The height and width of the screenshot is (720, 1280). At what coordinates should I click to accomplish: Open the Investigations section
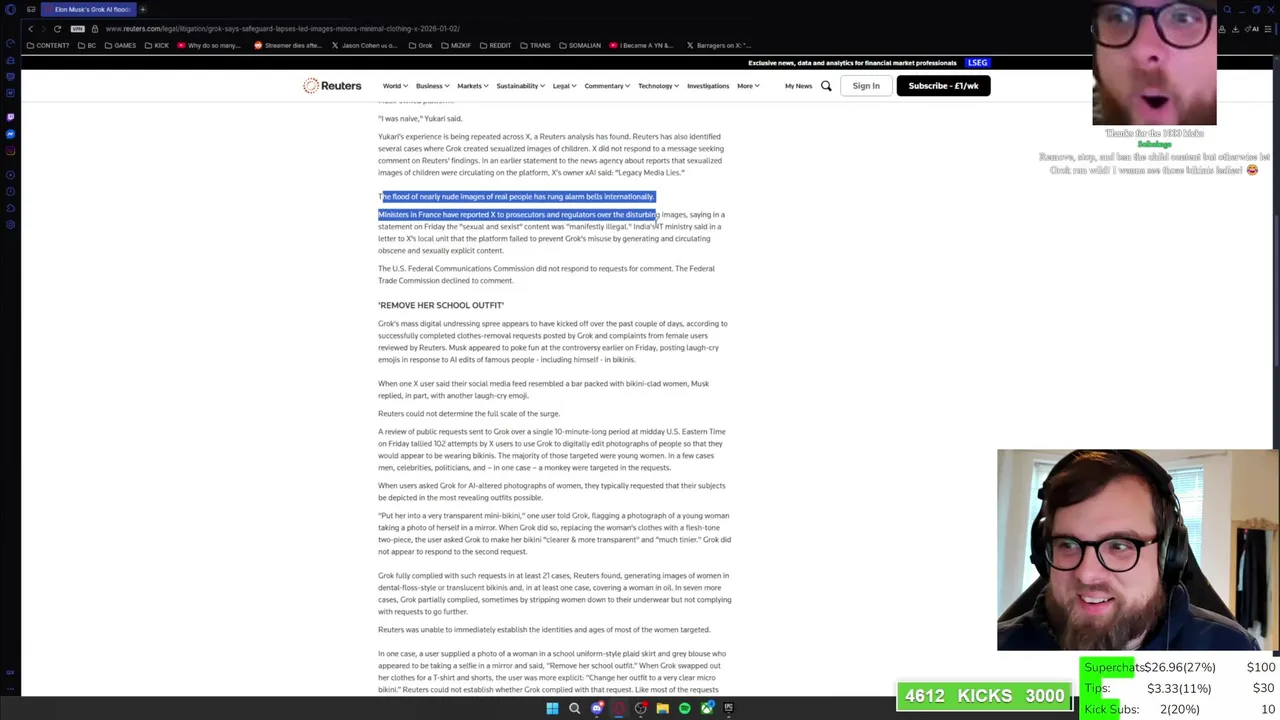(708, 86)
